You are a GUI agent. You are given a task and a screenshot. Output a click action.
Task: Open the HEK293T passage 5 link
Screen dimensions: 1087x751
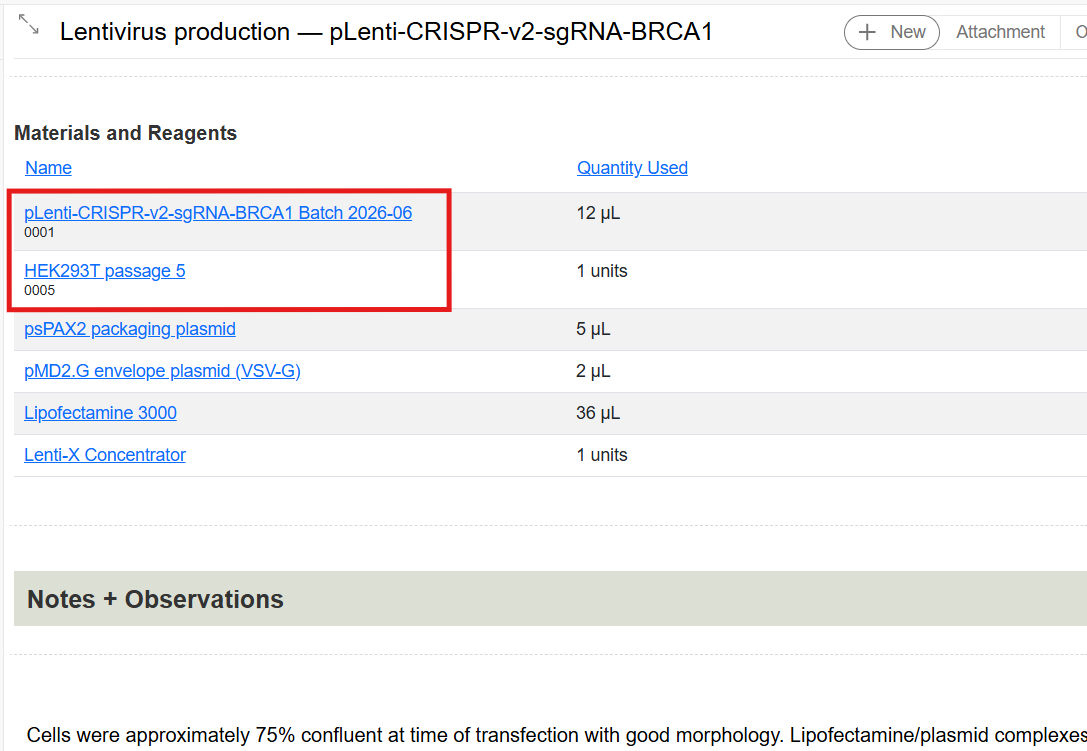click(105, 271)
